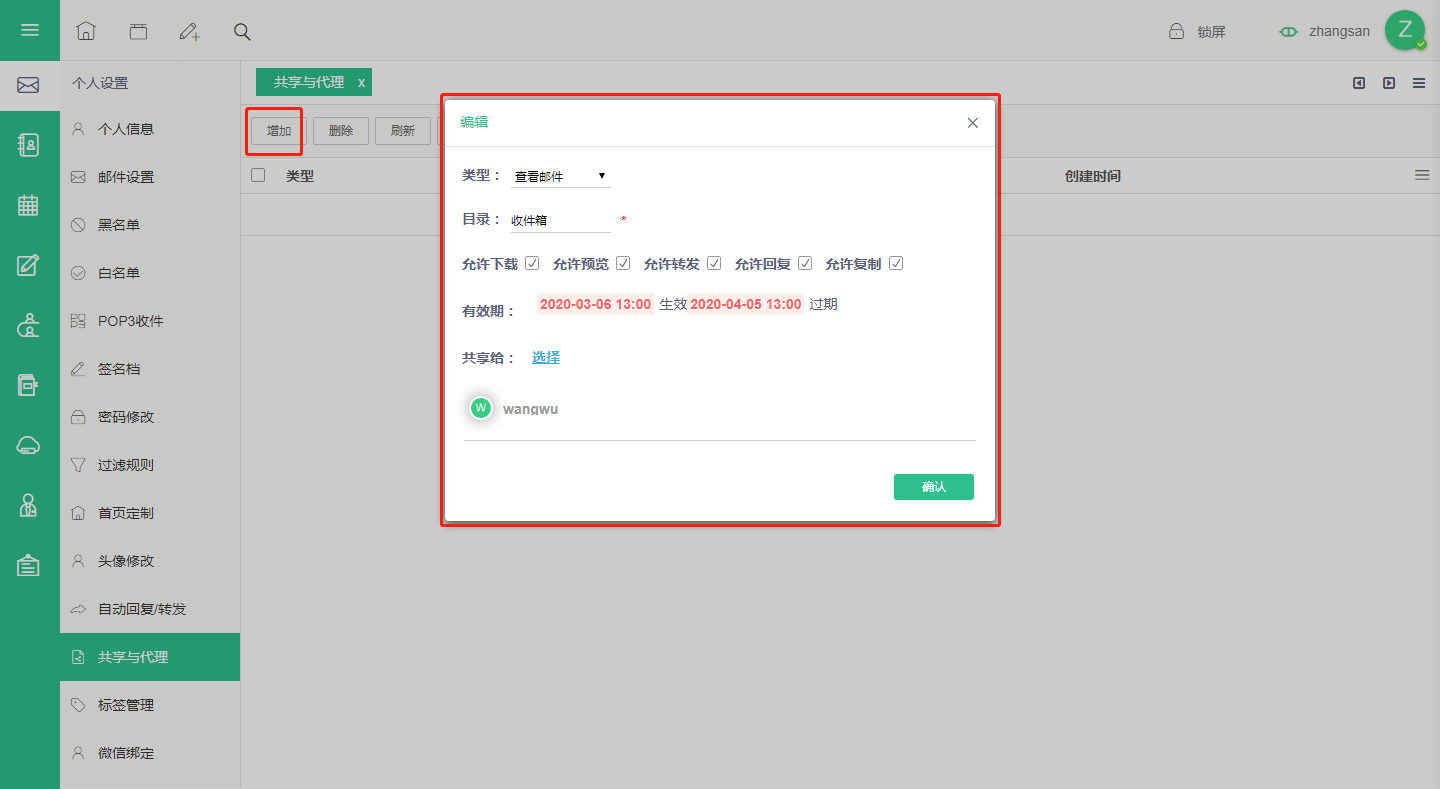Click the green eye icon beside zhangsan
This screenshot has width=1440, height=789.
[1289, 32]
